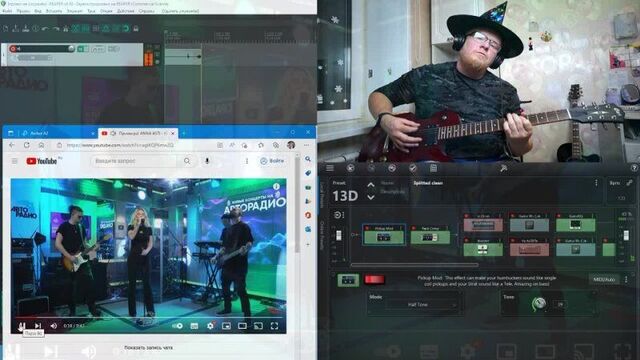Screen dimensions: 640x360
Task: Click the YouTube search magnifier button
Action: coord(187,161)
